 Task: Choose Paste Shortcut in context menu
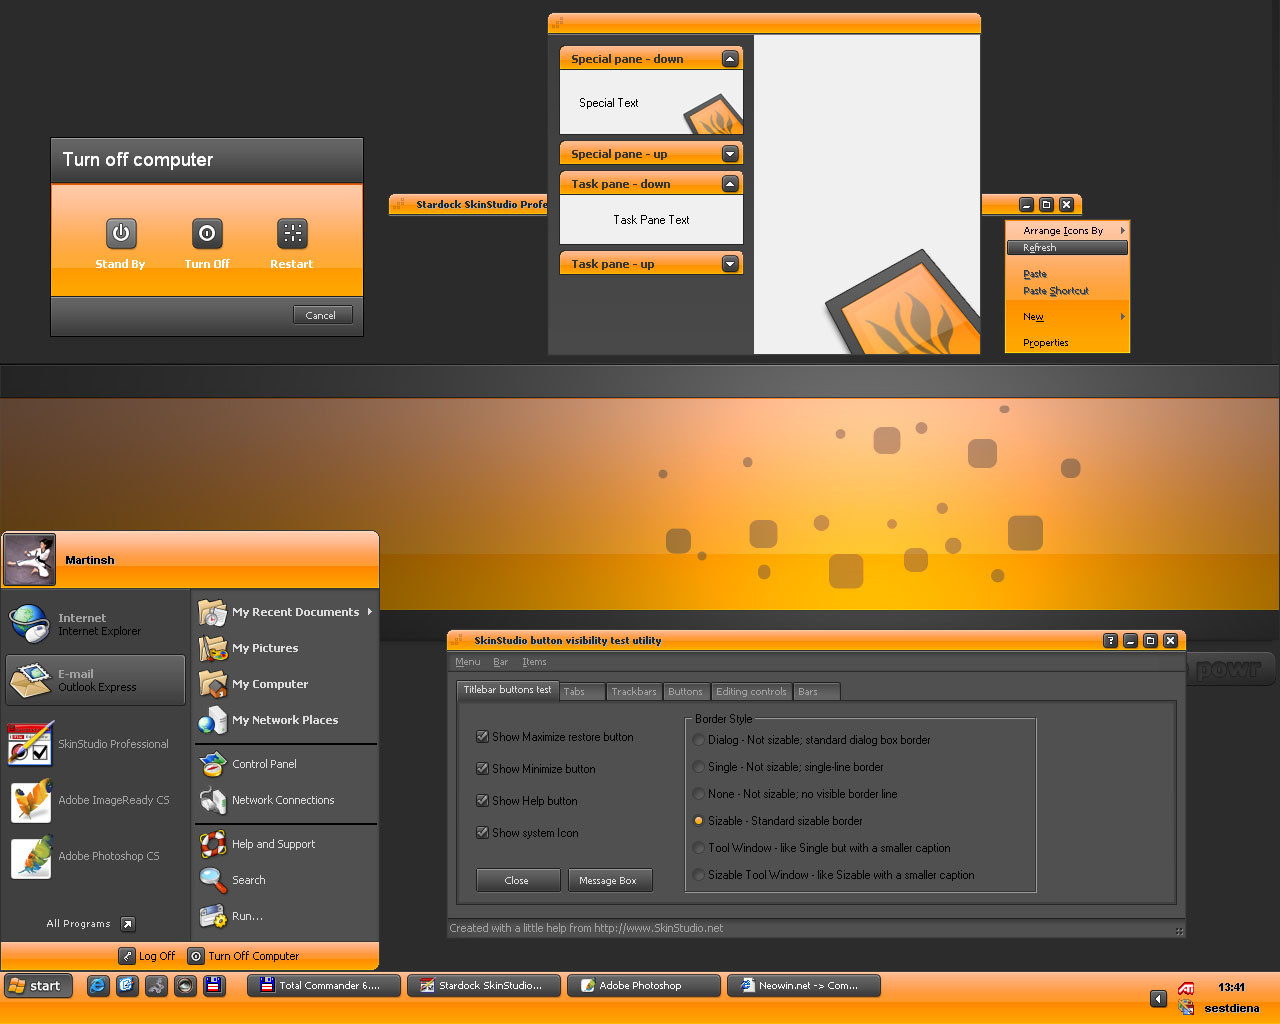pos(1068,291)
